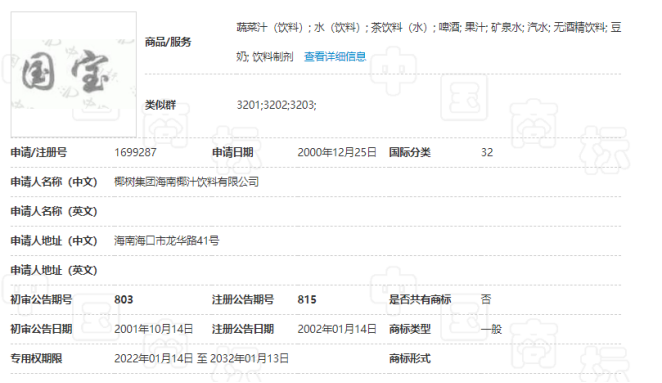Click the 国宝 trademark image thumbnail

[73, 74]
